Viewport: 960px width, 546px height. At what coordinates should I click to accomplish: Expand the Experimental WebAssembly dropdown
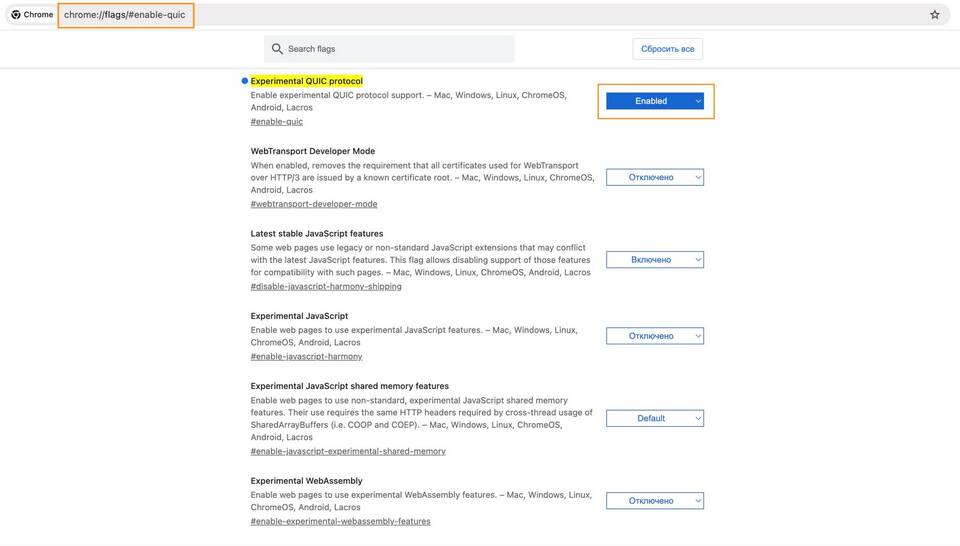pyautogui.click(x=655, y=501)
